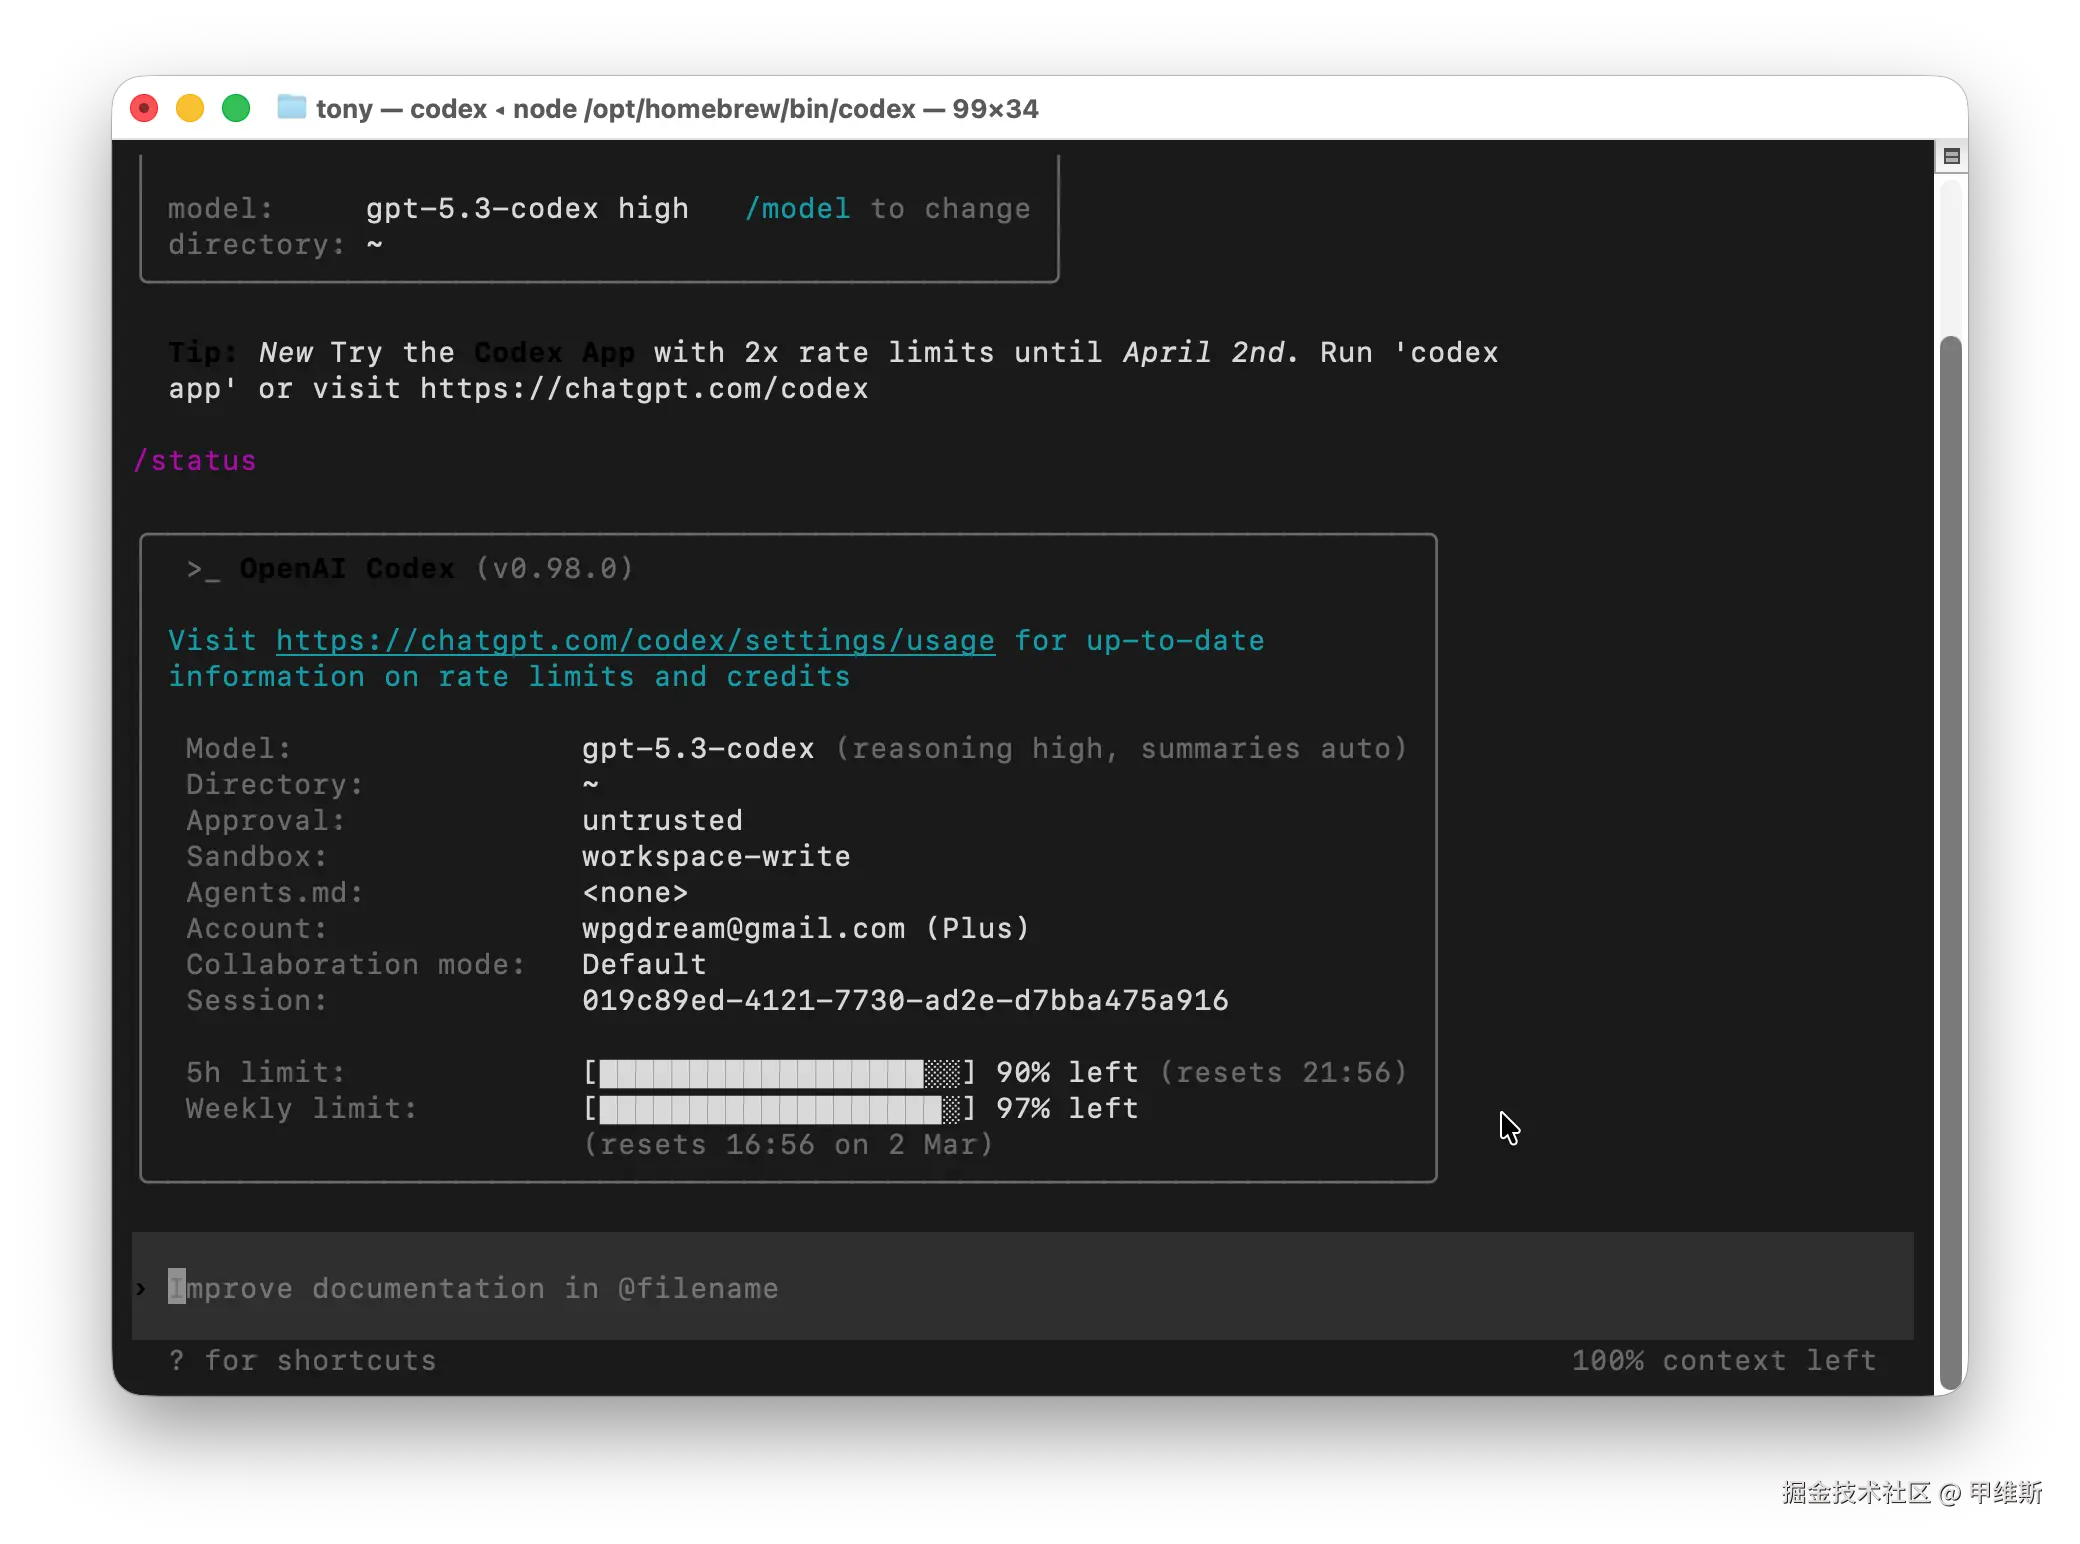
Task: Click the green fullscreen window button
Action: coord(236,108)
